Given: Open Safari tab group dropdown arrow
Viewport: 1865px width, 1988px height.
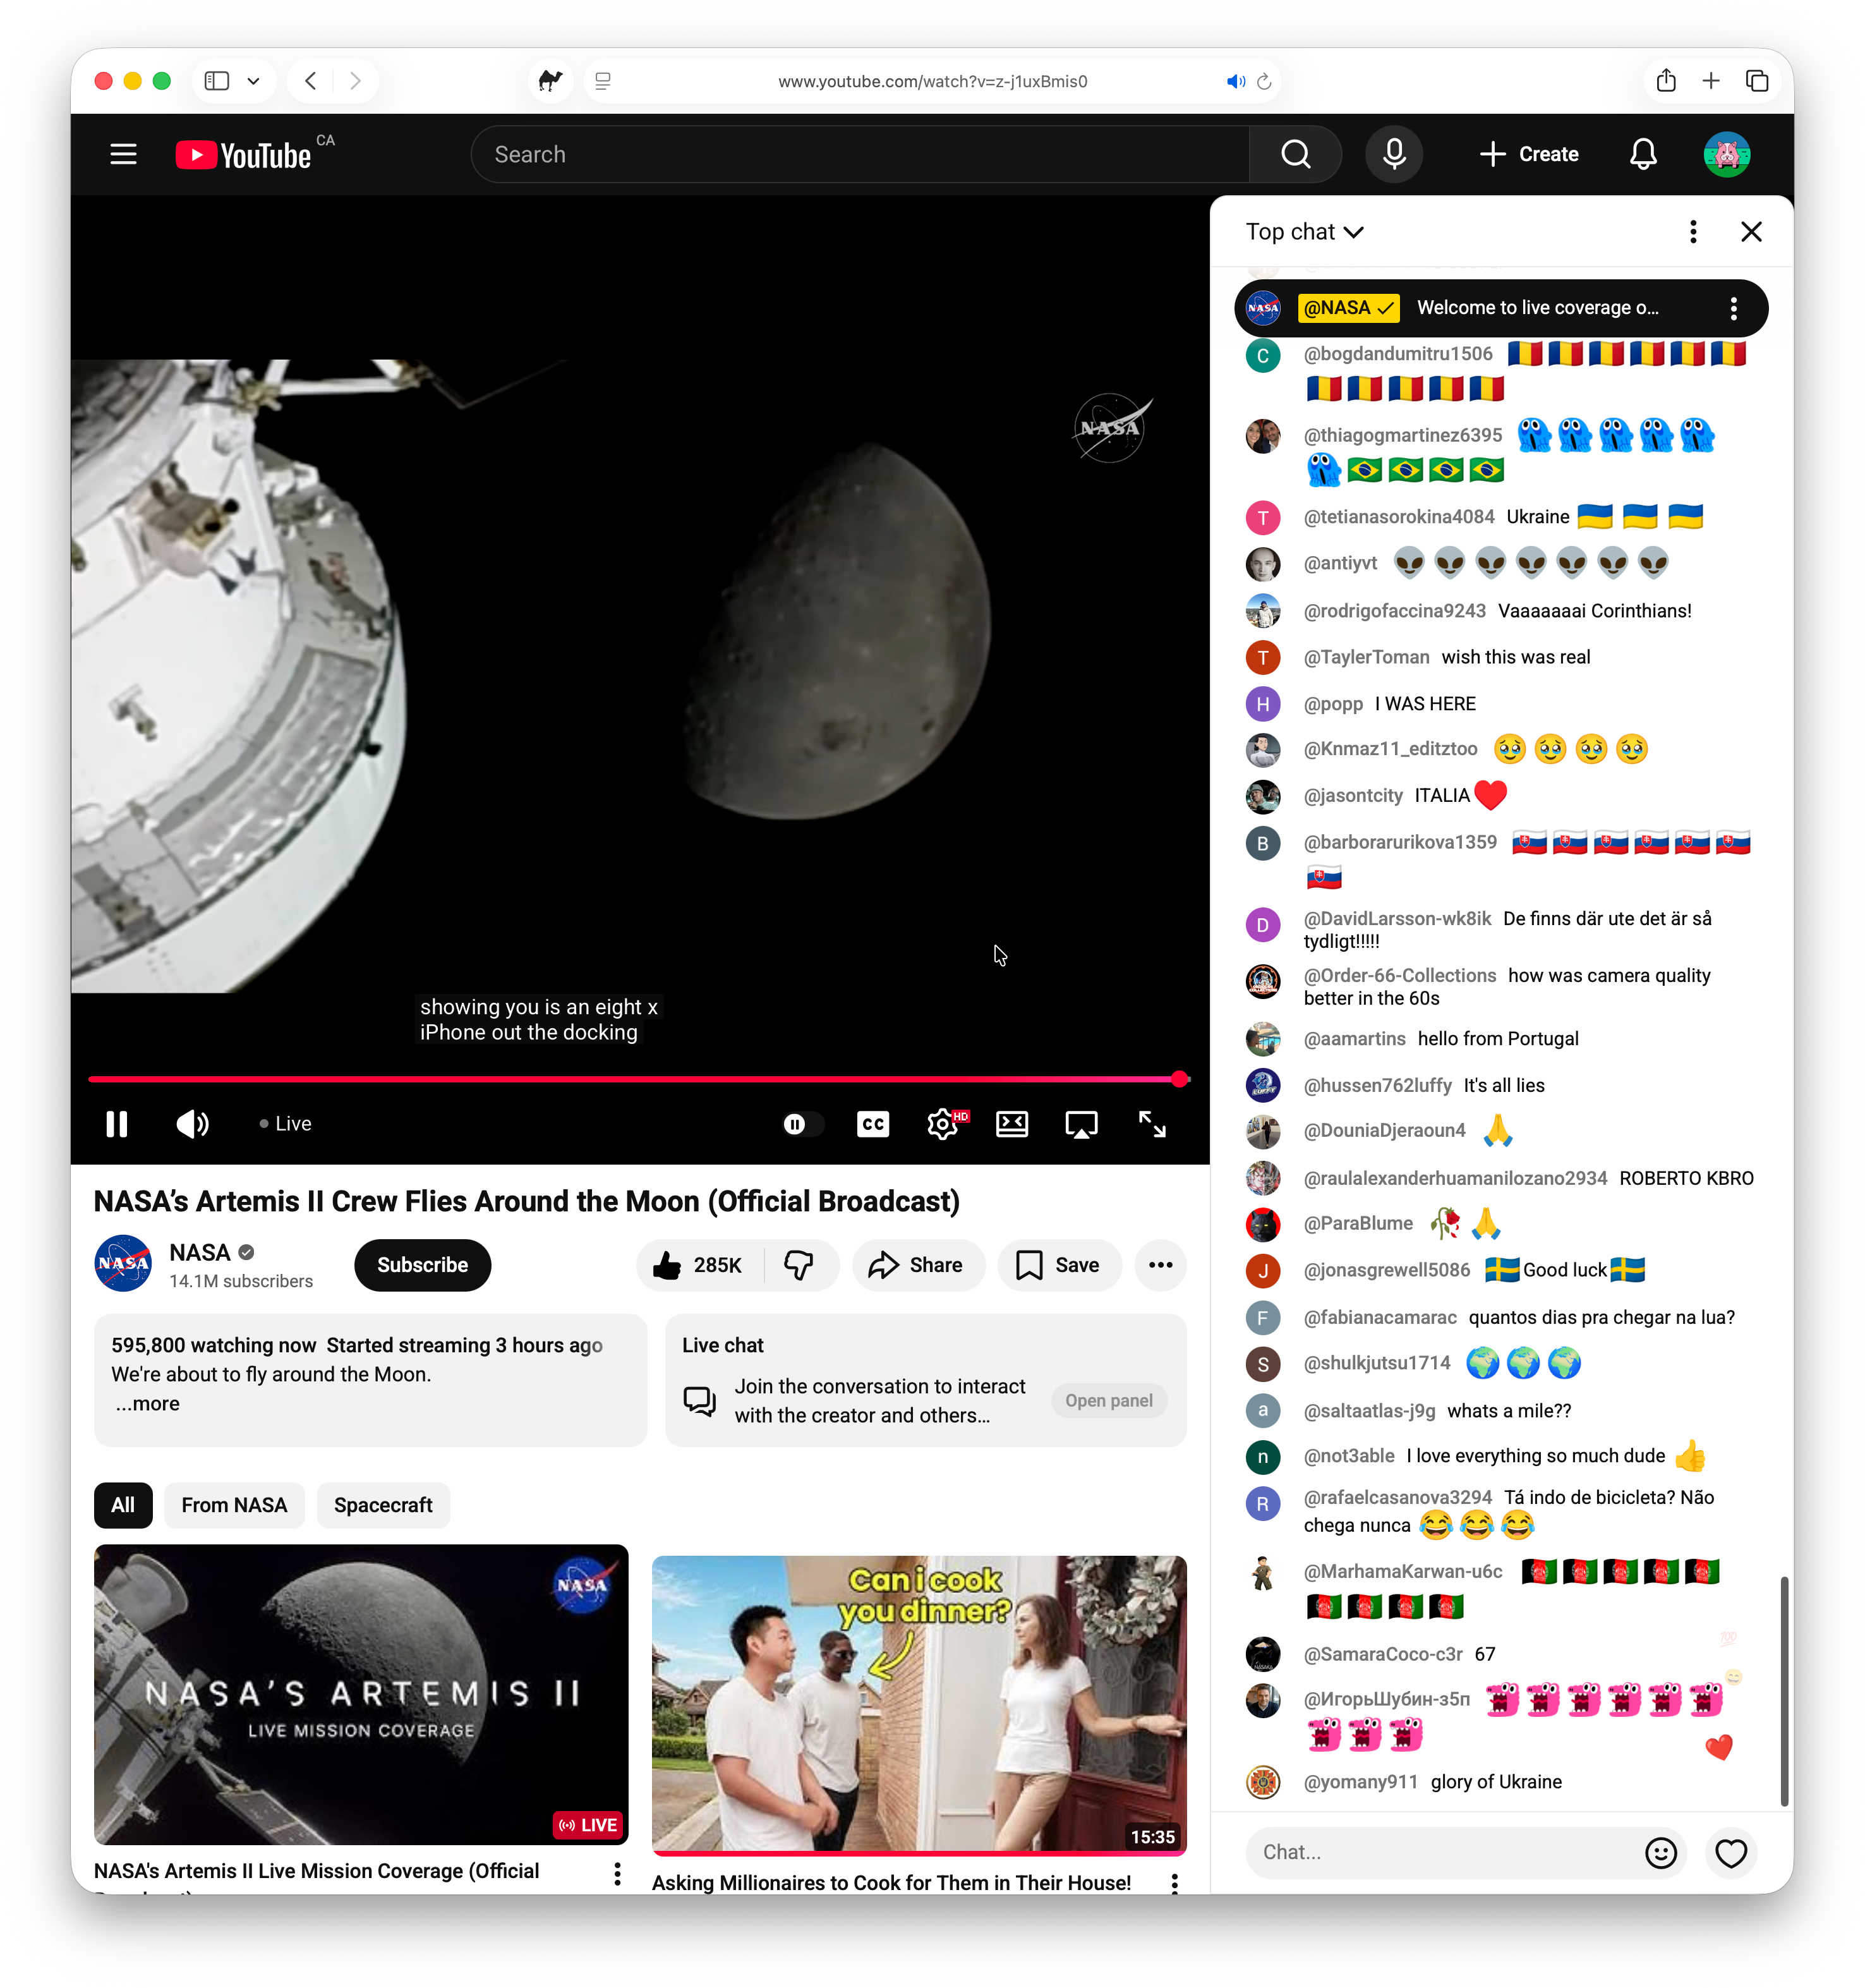Looking at the screenshot, I should tap(253, 81).
